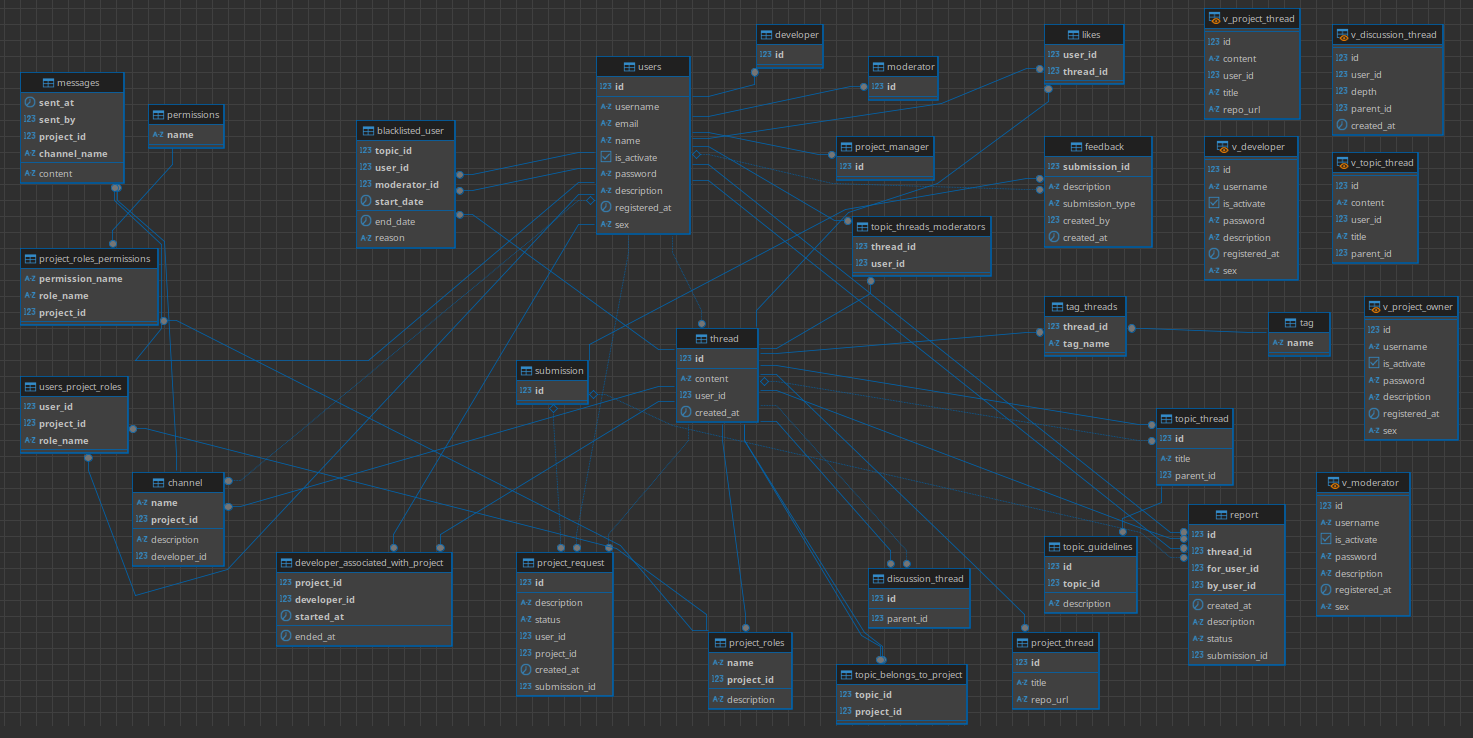Select role_name column in users_project_roles

point(63,441)
